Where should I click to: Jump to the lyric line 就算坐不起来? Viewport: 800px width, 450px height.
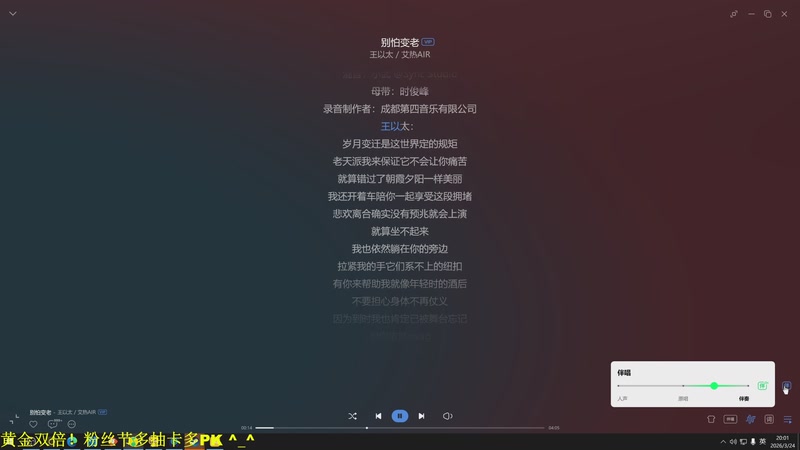[399, 231]
